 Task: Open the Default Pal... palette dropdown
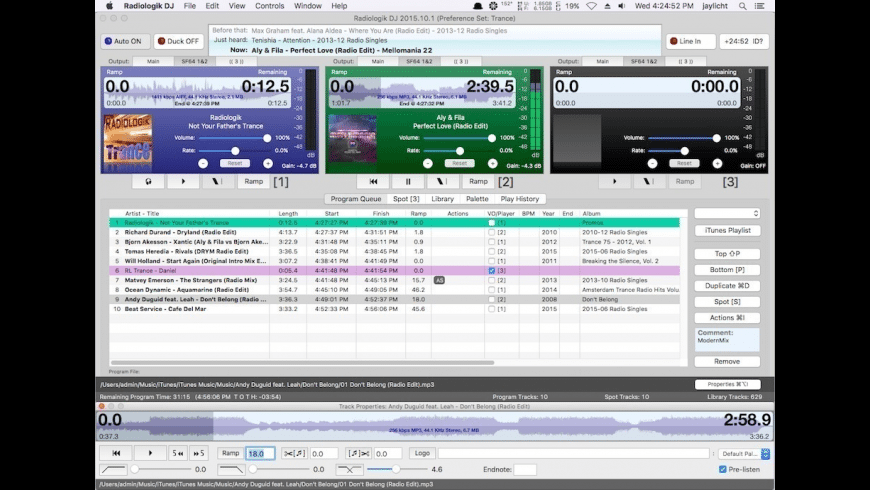[743, 454]
